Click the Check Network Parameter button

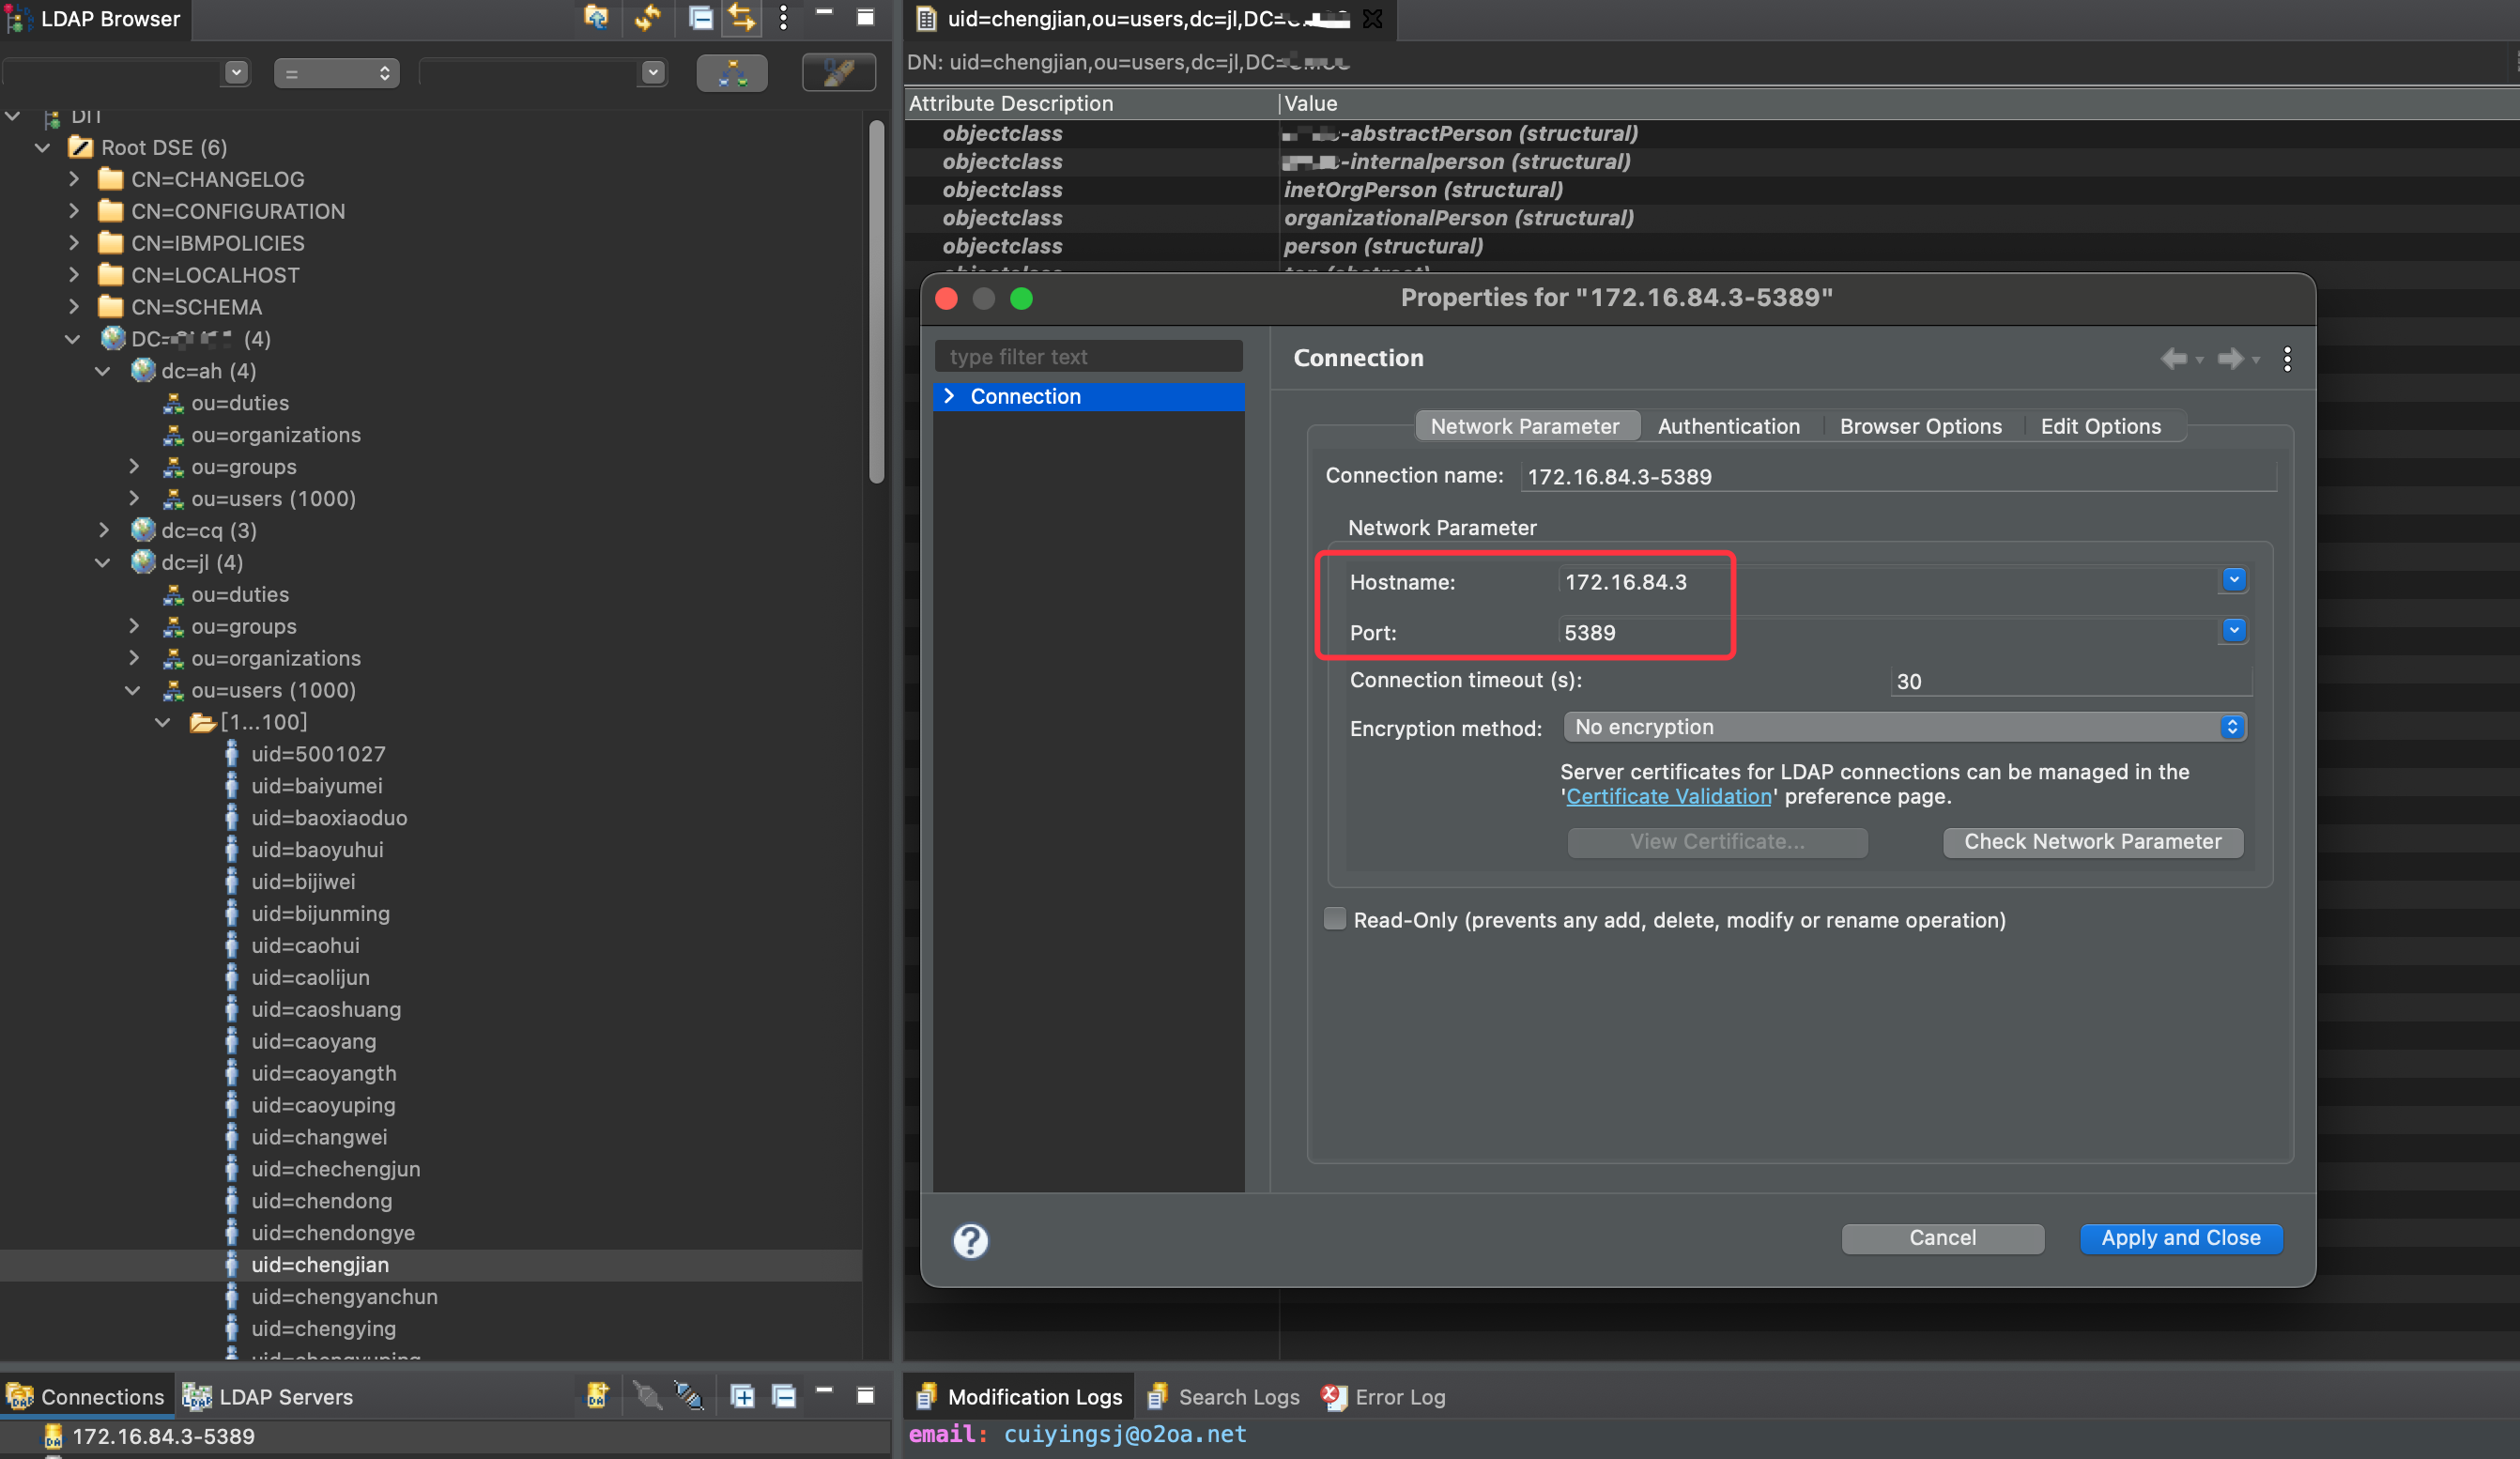tap(2091, 841)
